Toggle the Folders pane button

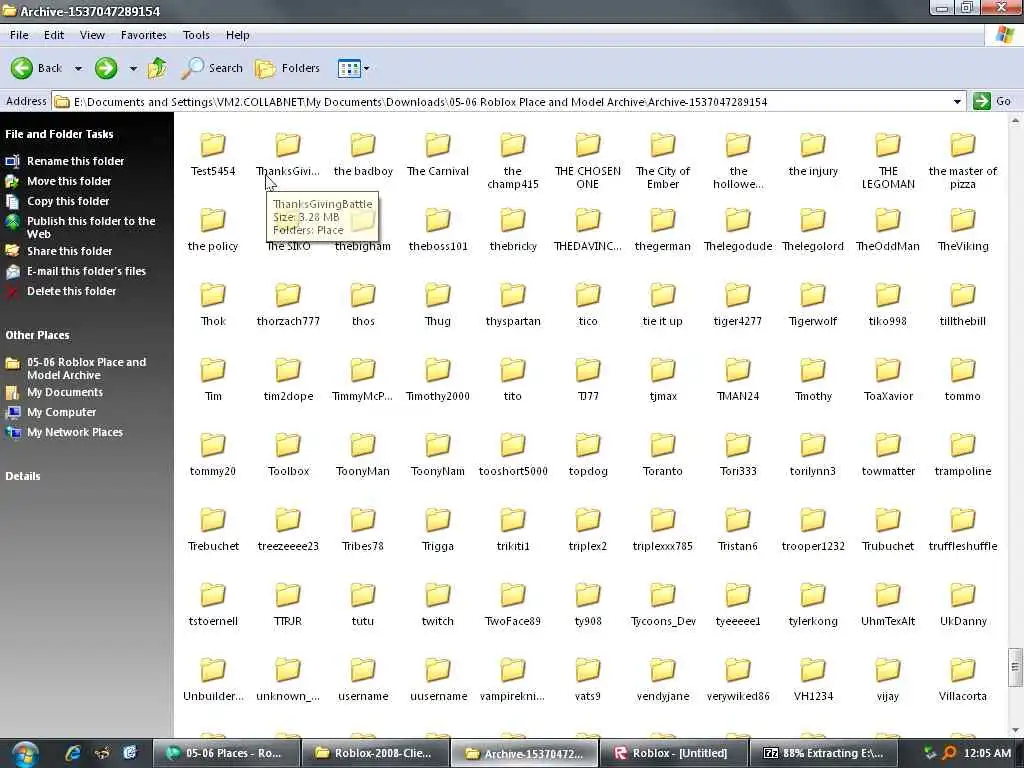(287, 68)
